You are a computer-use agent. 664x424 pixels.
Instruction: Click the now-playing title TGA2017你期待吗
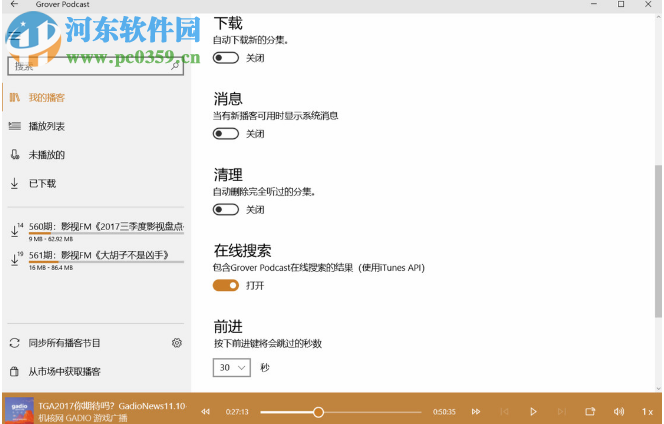click(x=112, y=406)
